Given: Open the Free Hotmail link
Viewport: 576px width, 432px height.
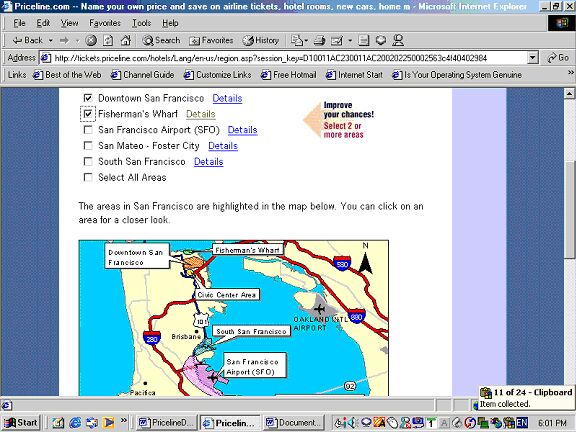Looking at the screenshot, I should (x=288, y=75).
